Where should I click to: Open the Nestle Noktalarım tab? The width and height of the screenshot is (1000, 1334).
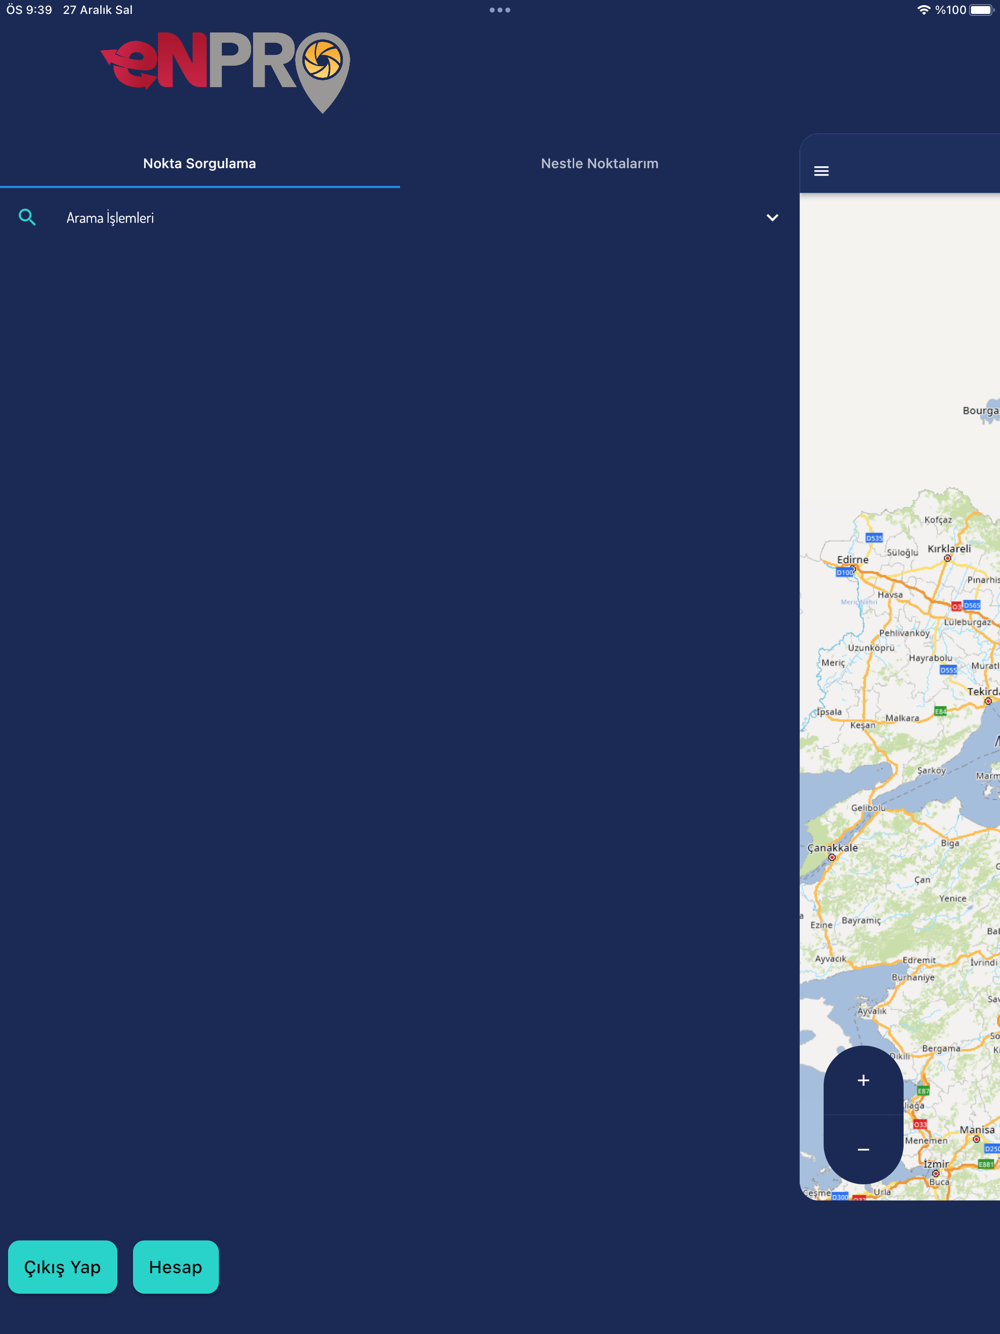599,163
